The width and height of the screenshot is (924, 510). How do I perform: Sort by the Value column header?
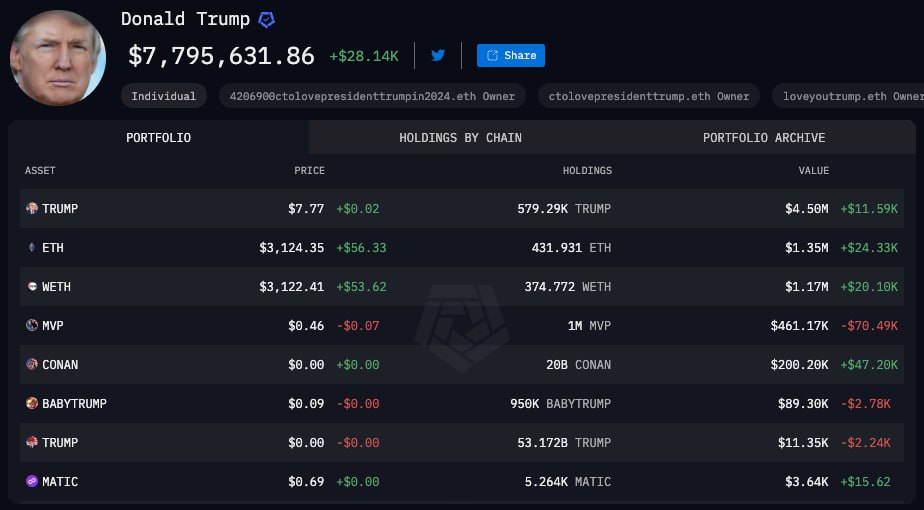813,171
